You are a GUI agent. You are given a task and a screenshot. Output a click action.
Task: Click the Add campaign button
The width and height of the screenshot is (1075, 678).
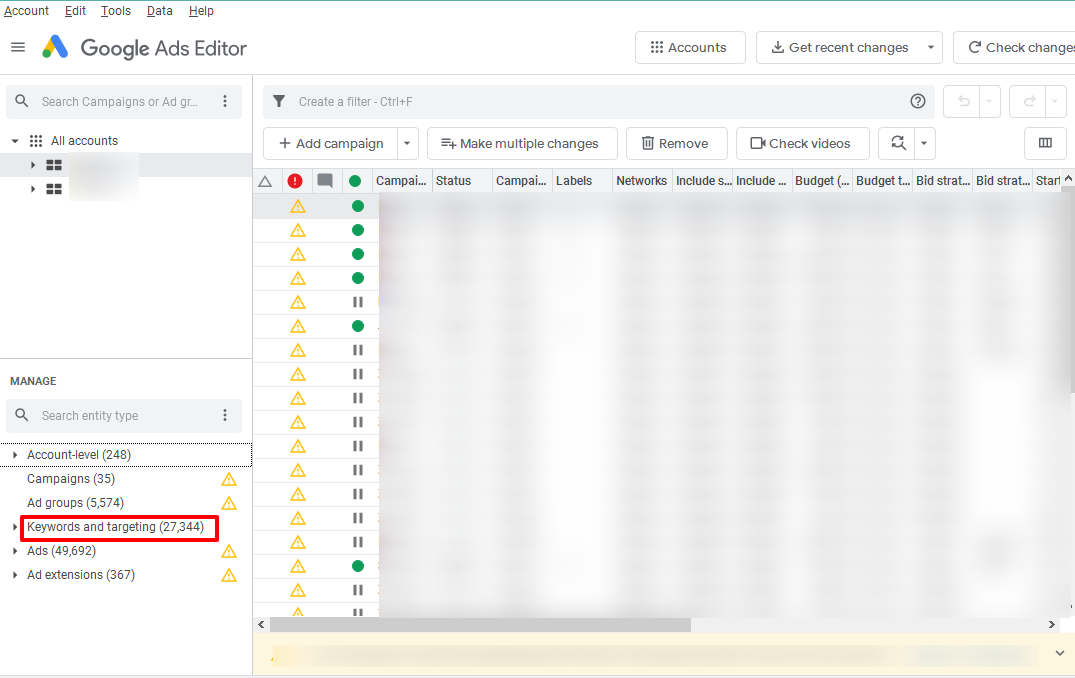click(331, 143)
